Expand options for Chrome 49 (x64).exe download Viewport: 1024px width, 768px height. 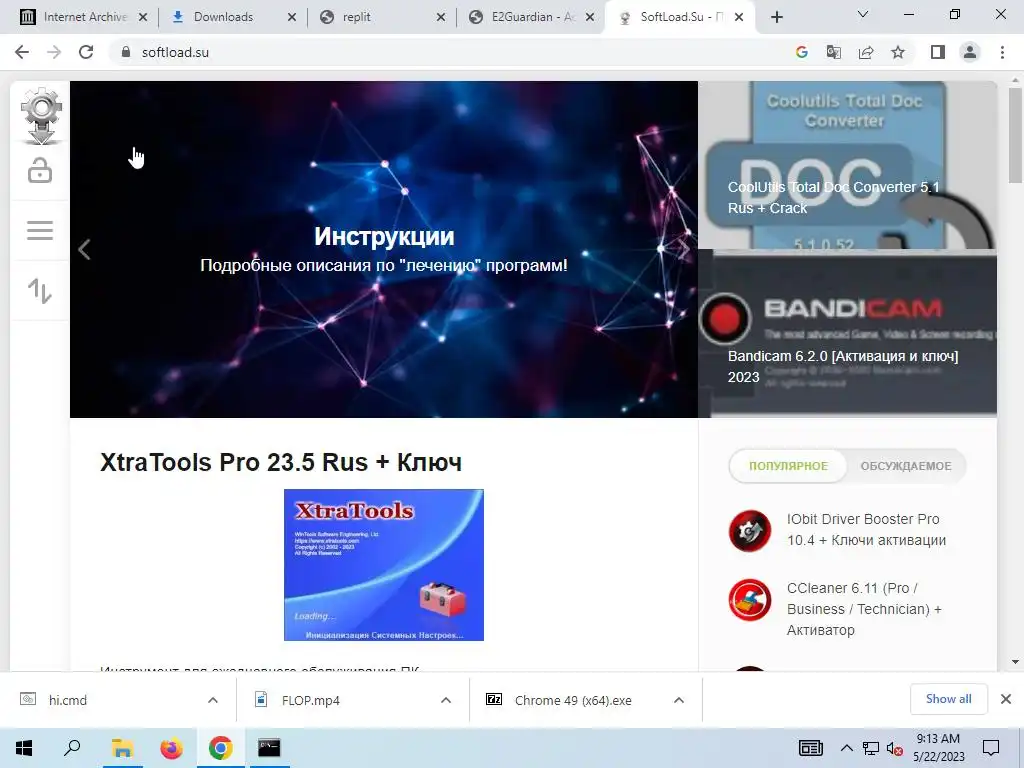(x=679, y=700)
